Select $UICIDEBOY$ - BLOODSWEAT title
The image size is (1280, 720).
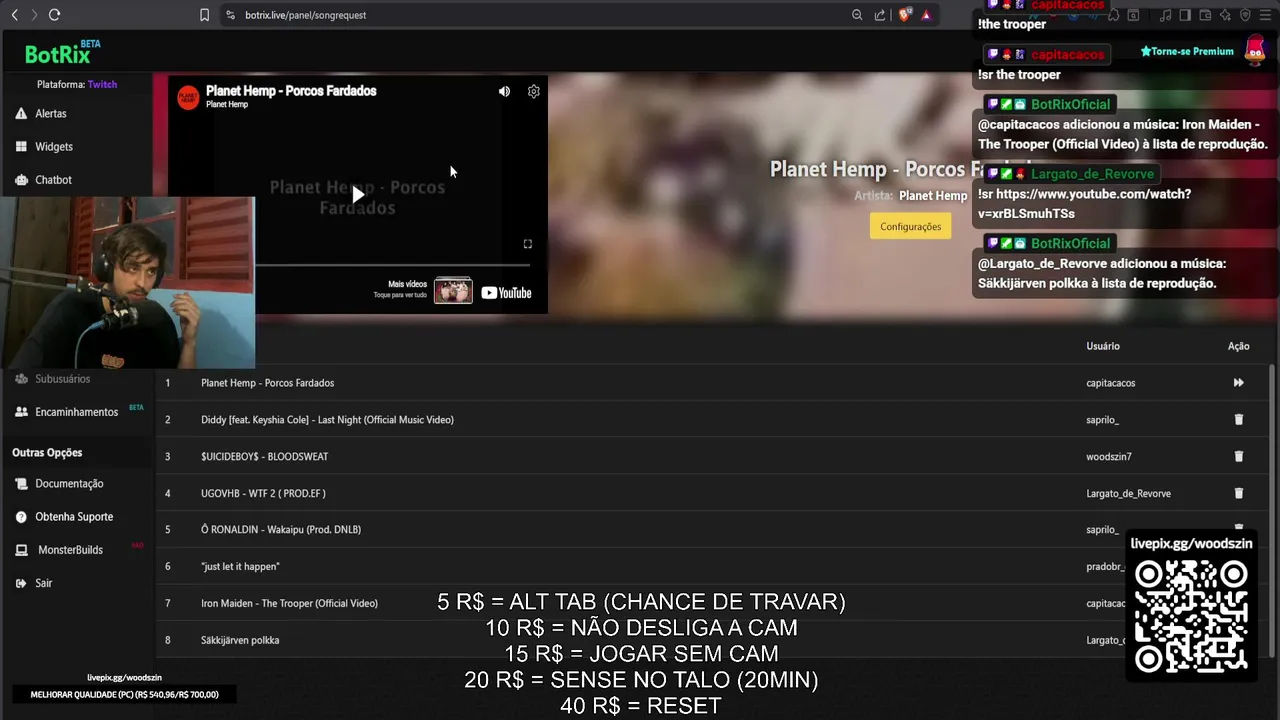[x=264, y=457]
